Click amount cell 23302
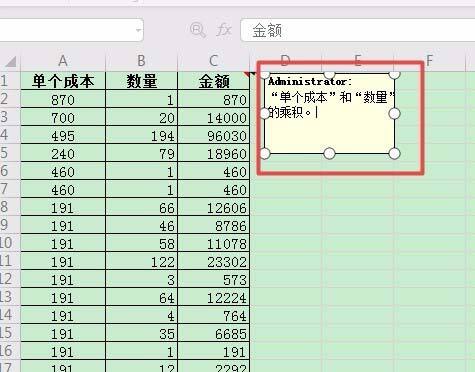This screenshot has width=475, height=372. point(214,261)
